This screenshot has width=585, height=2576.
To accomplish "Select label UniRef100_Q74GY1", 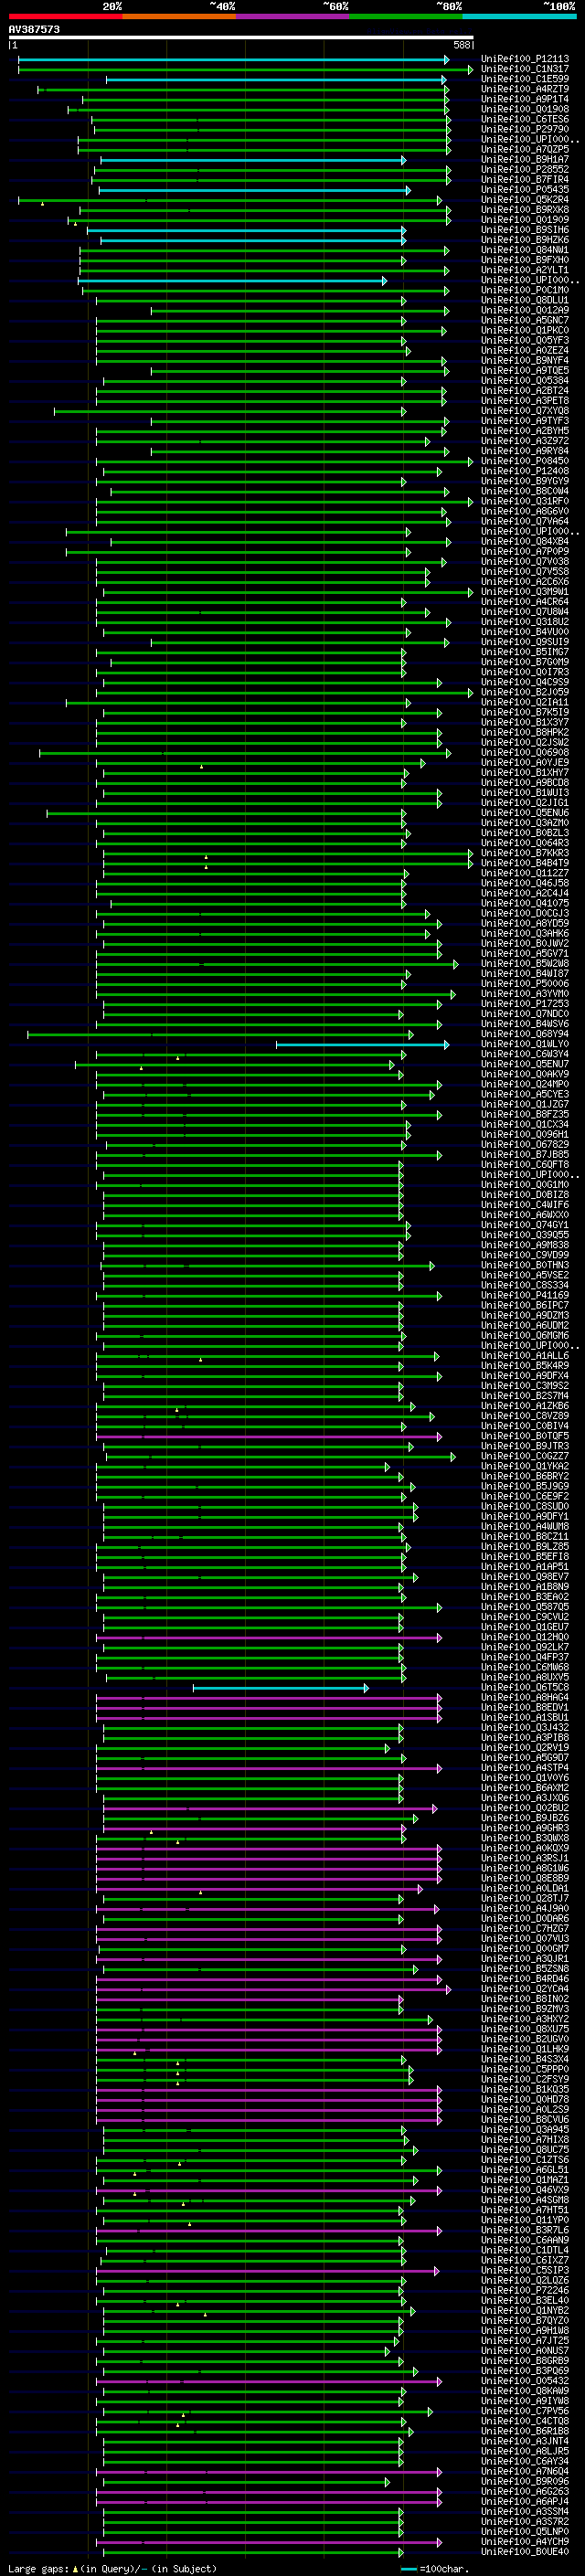I will pos(525,1225).
